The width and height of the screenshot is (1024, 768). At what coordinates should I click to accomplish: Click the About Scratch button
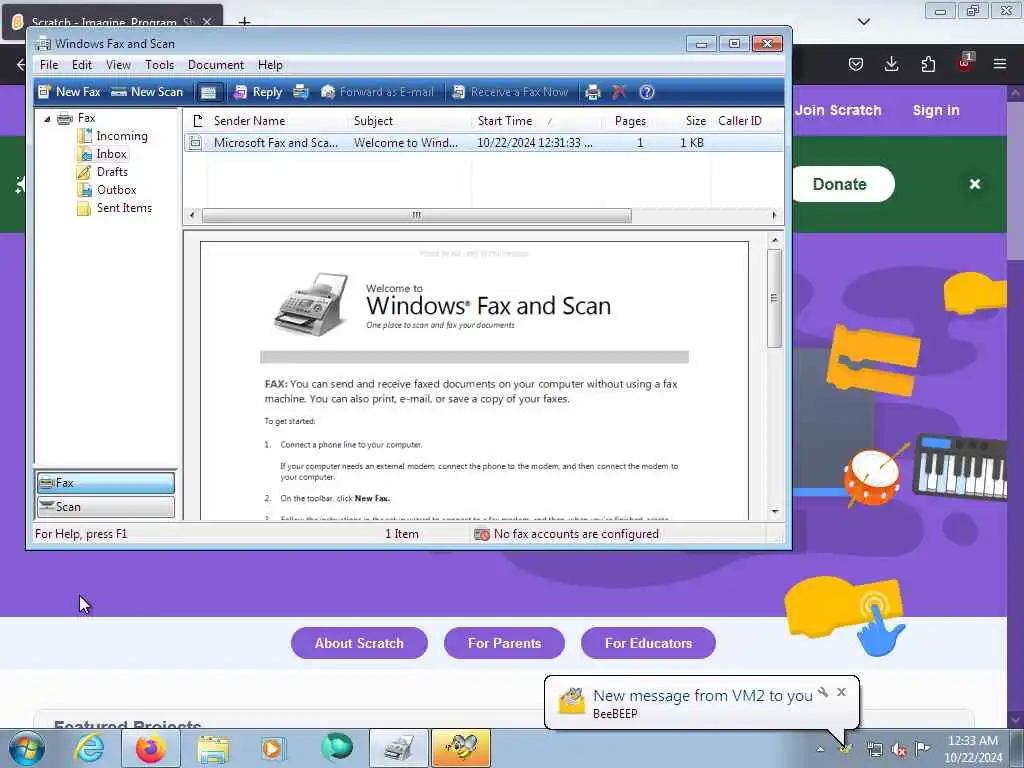click(359, 643)
